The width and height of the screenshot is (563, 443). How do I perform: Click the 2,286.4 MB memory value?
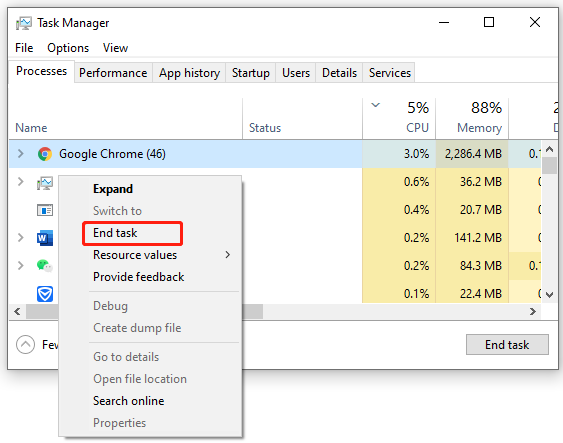(473, 154)
